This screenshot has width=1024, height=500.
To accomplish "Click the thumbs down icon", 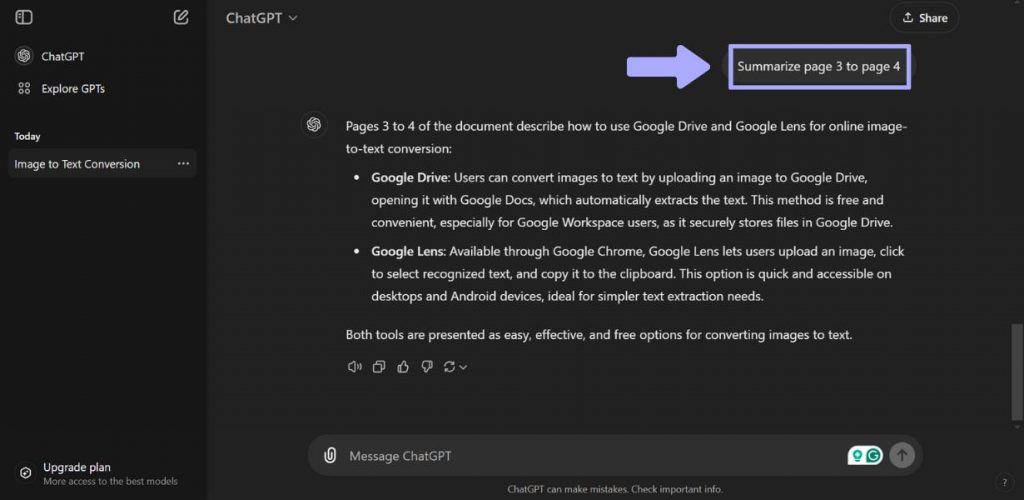I will [x=427, y=367].
